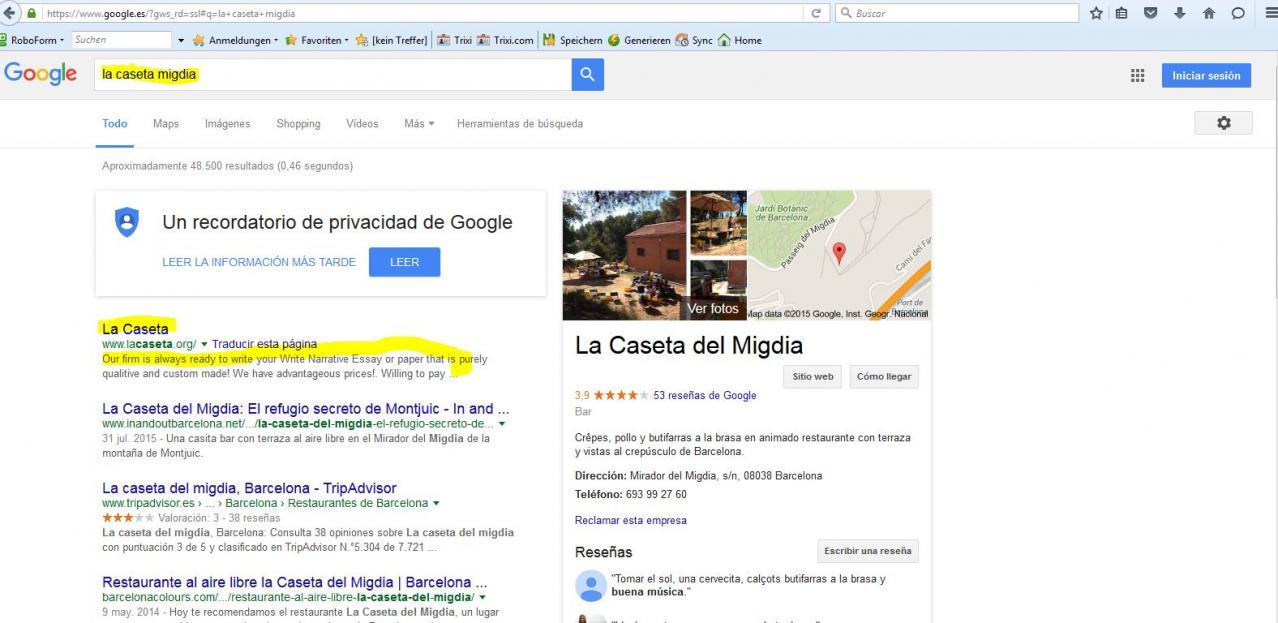Open dropdown arrow of inandoutbarcelona.net result
Image resolution: width=1278 pixels, height=623 pixels.
501,424
